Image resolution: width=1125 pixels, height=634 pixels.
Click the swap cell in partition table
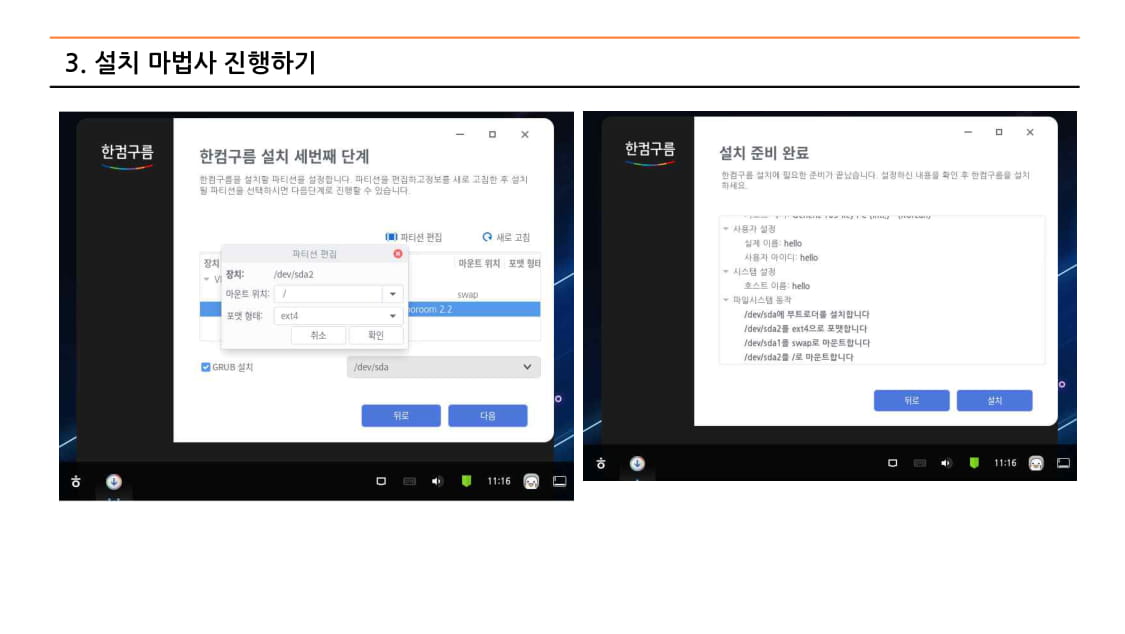[468, 295]
